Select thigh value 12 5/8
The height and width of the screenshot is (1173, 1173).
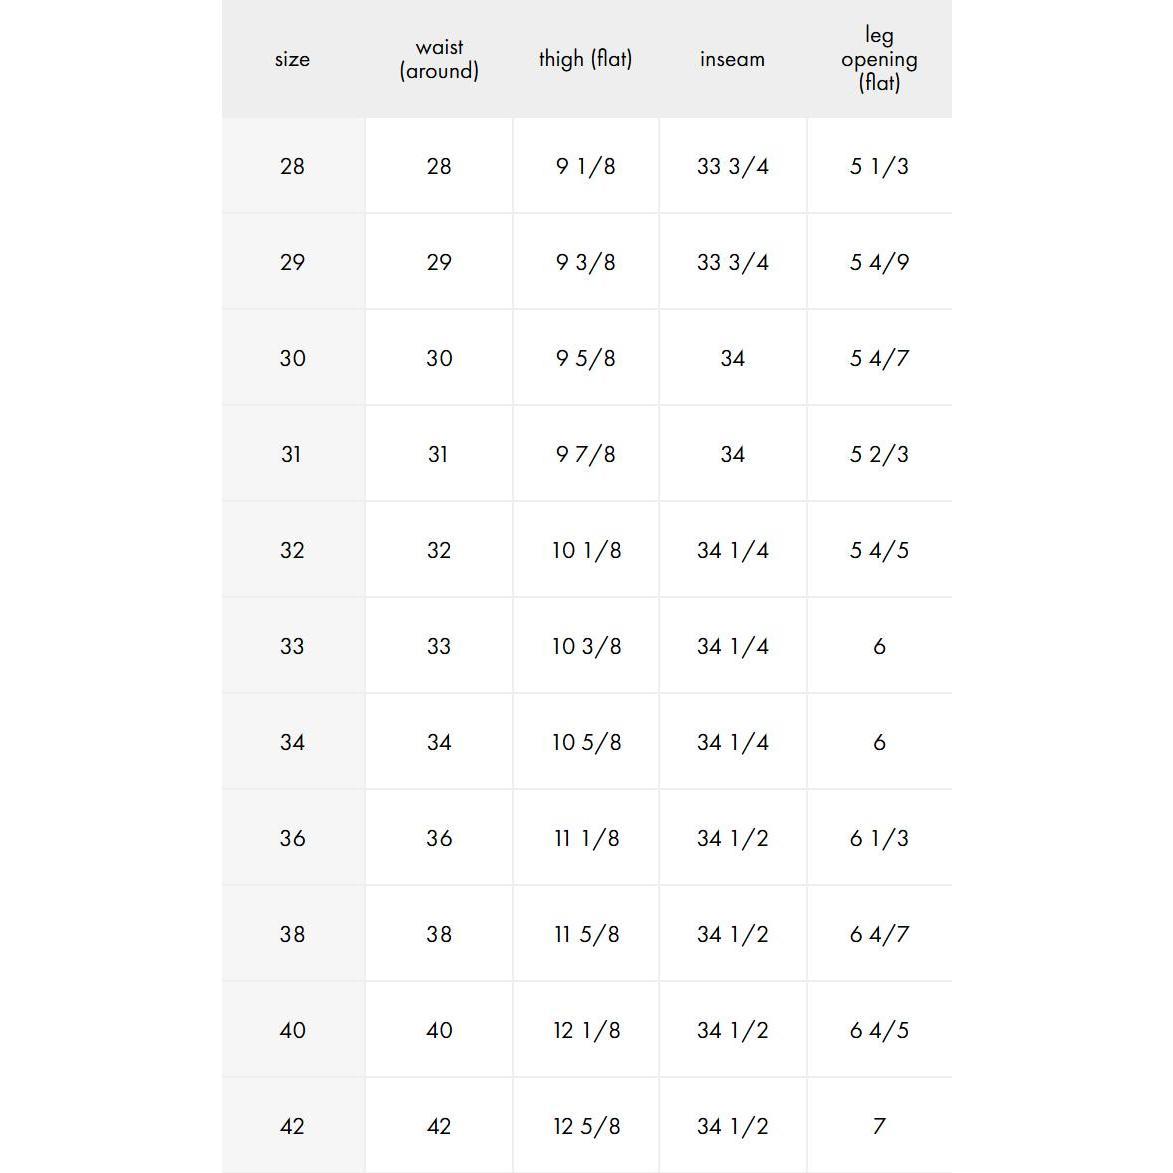[x=585, y=1126]
